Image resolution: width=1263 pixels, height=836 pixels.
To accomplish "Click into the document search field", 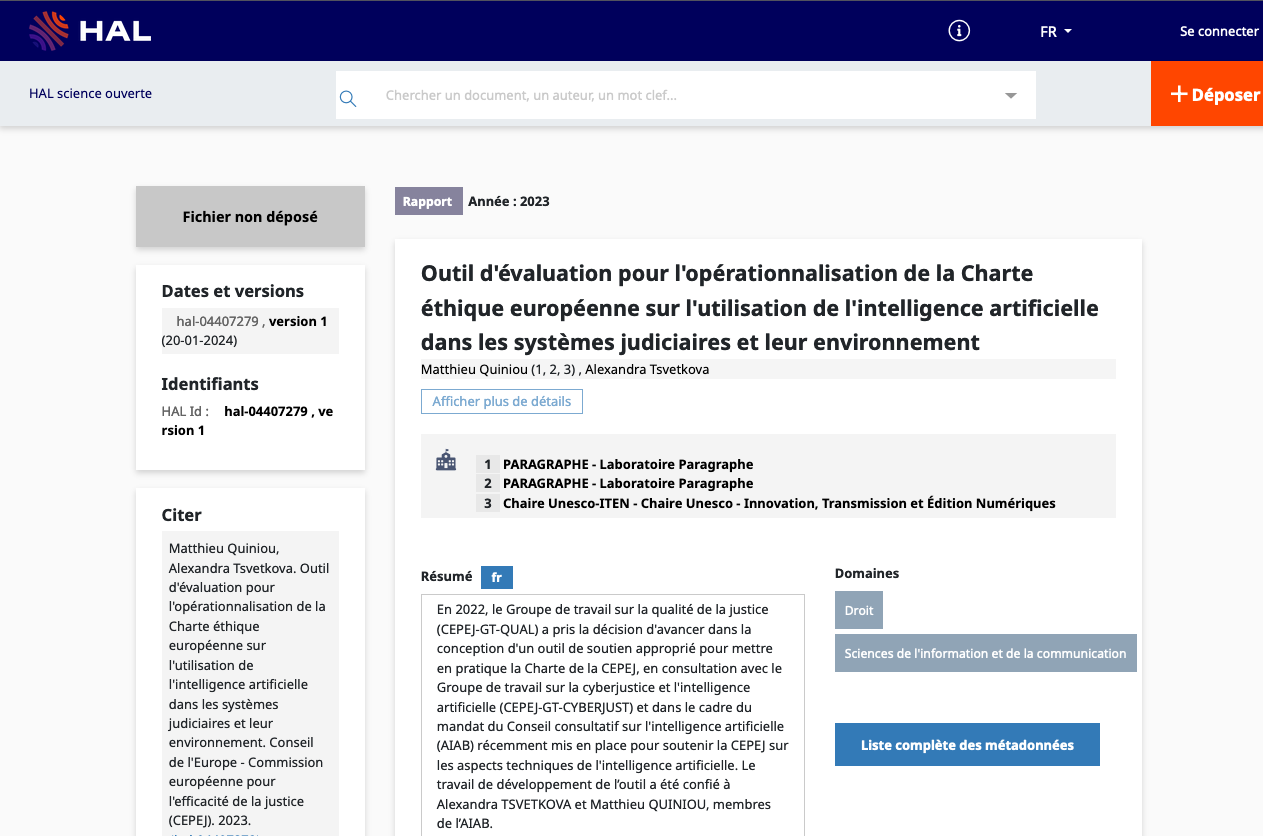I will tap(680, 96).
